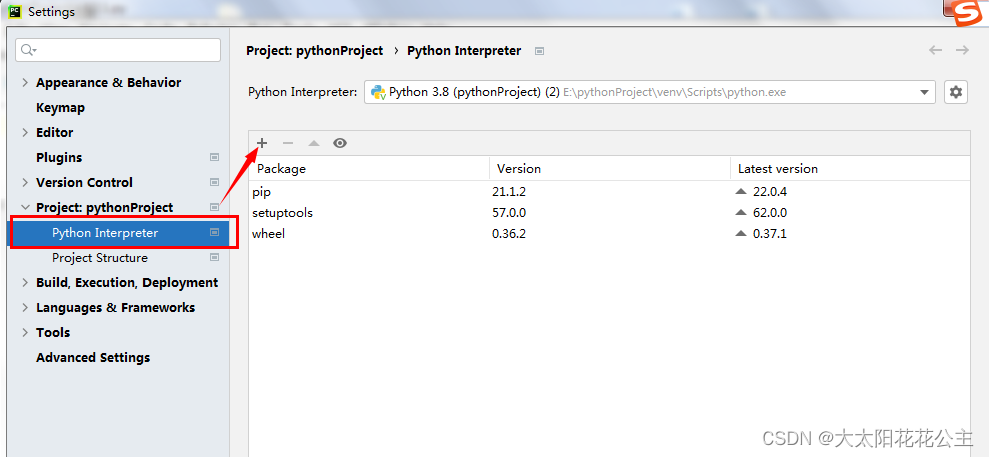Screen dimensions: 989x457
Task: Expand Appearance & Behavior section
Action: [25, 83]
